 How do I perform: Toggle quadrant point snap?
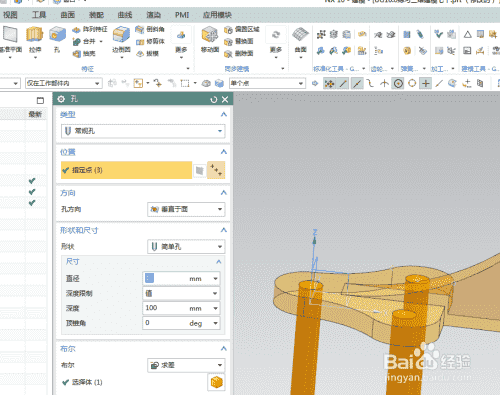tap(412, 83)
